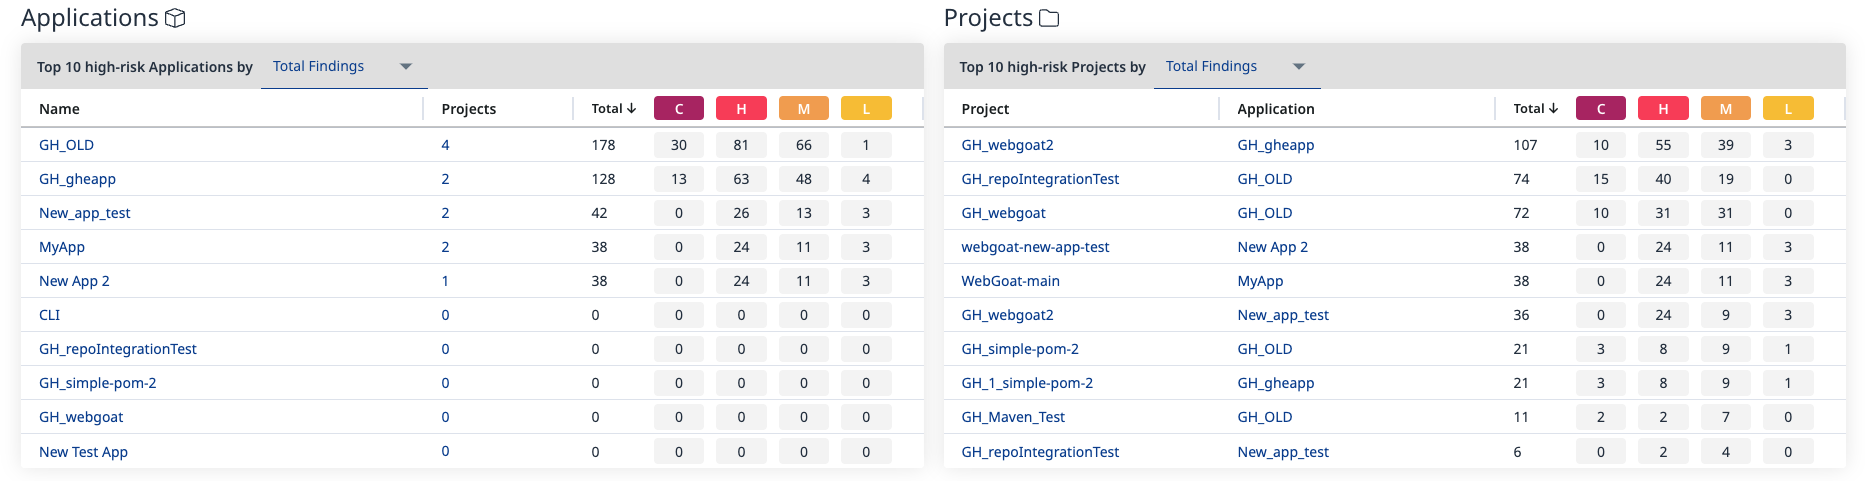Sort Applications by the Total column
This screenshot has height=481, width=1865.
click(613, 109)
